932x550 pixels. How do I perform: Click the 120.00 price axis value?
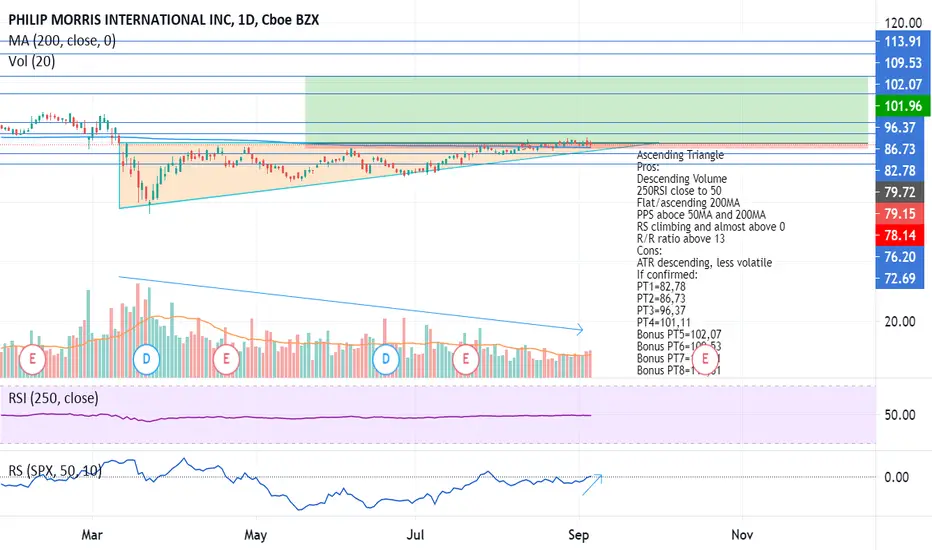[x=903, y=23]
